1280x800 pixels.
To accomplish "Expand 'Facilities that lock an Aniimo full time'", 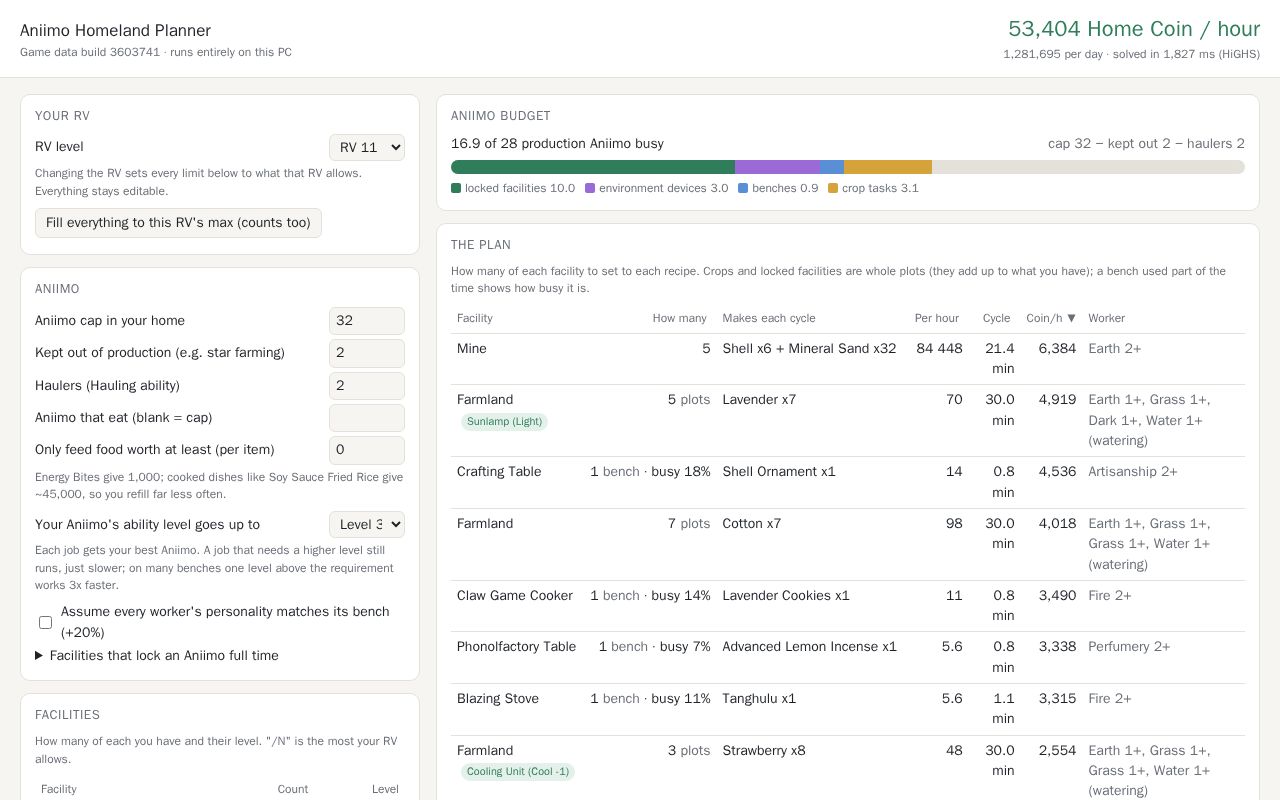I will coord(157,656).
